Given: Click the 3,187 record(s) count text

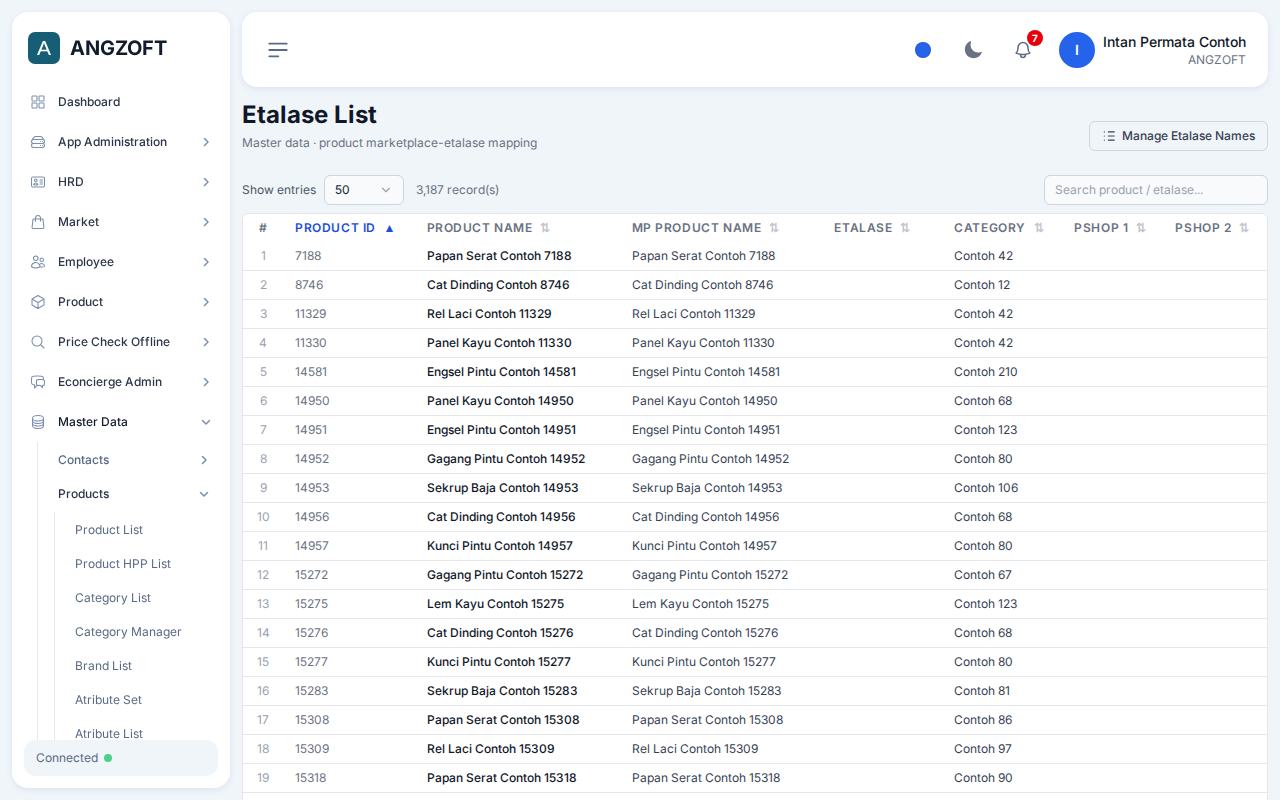Looking at the screenshot, I should coord(457,190).
